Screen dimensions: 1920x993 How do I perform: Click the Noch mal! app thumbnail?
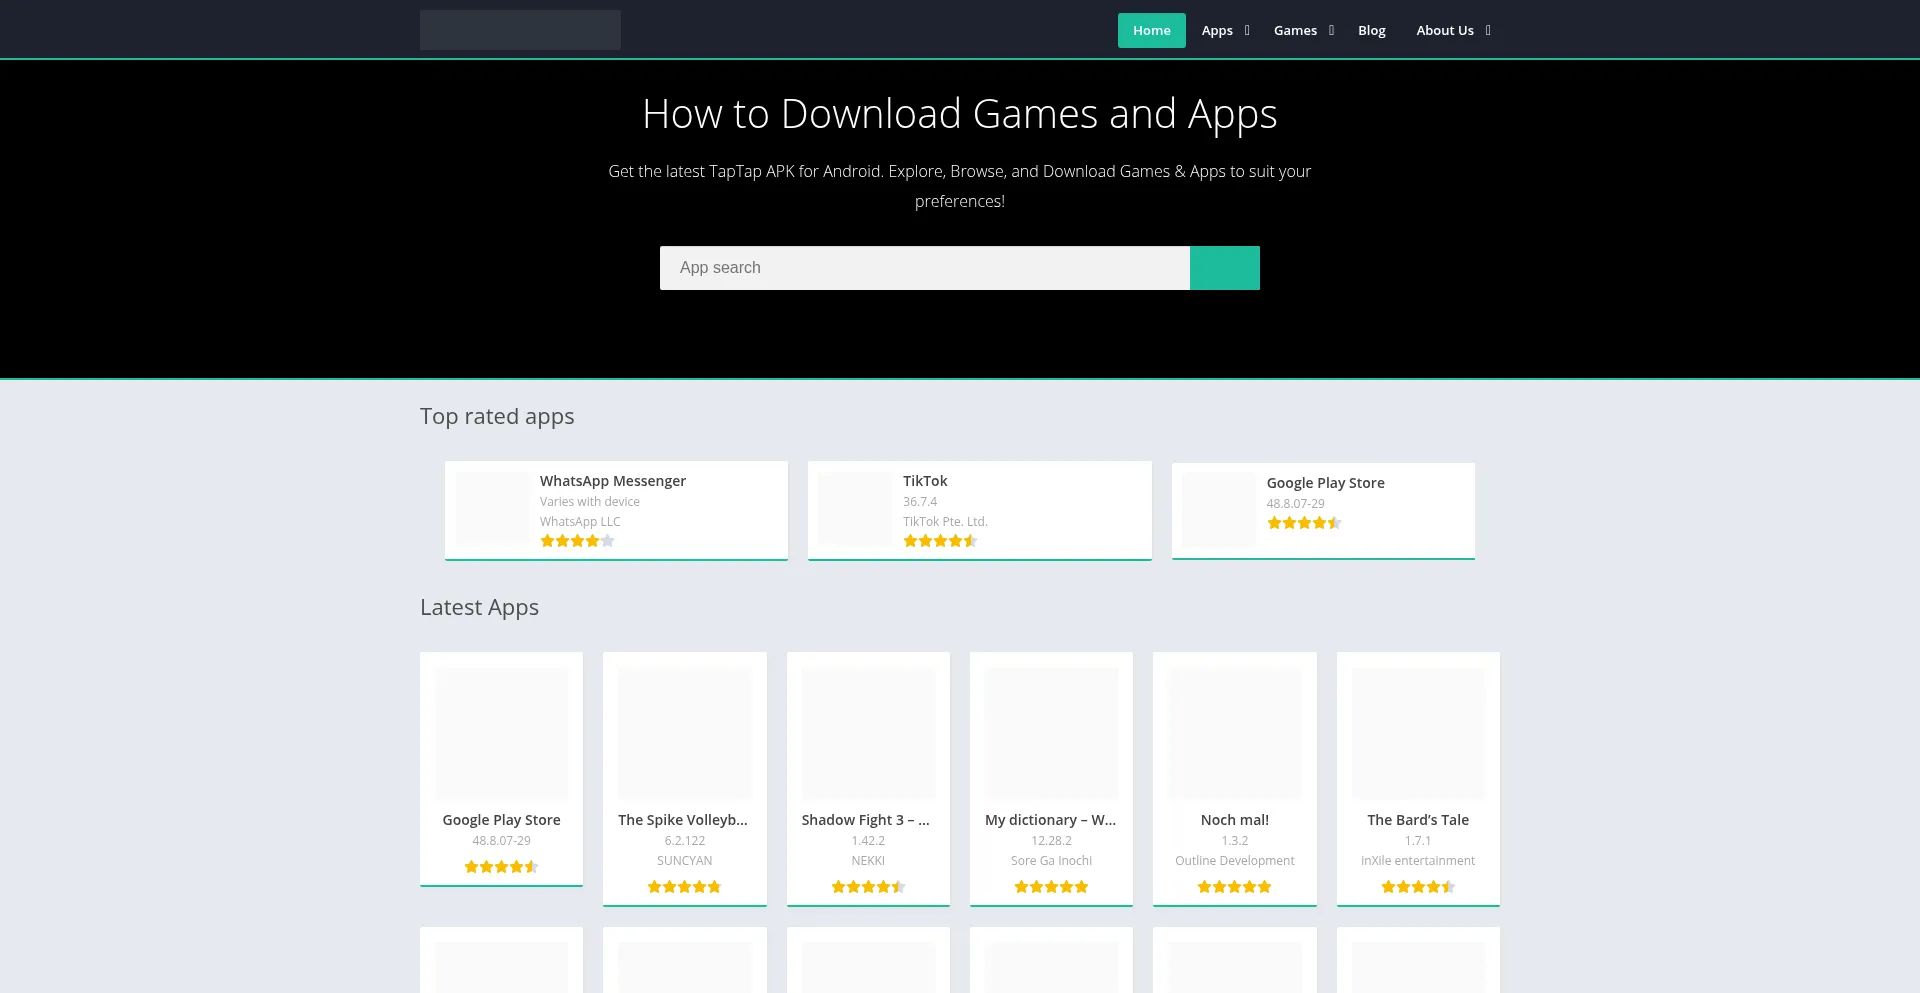[x=1234, y=733]
